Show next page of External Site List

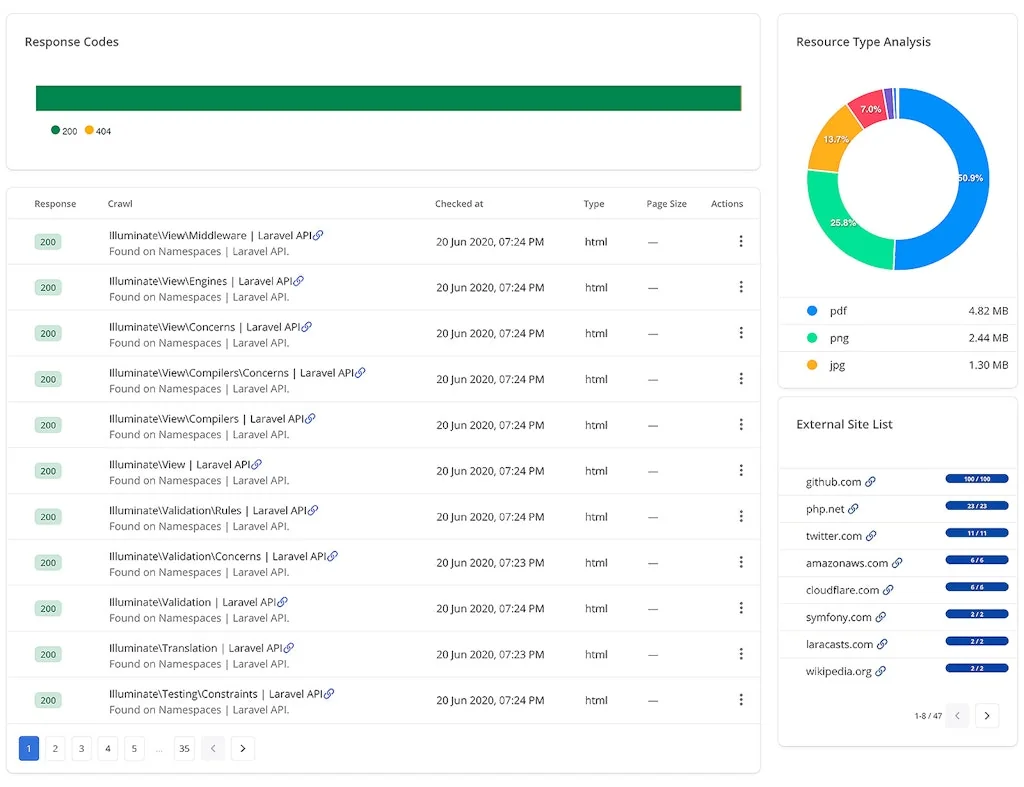pos(987,715)
